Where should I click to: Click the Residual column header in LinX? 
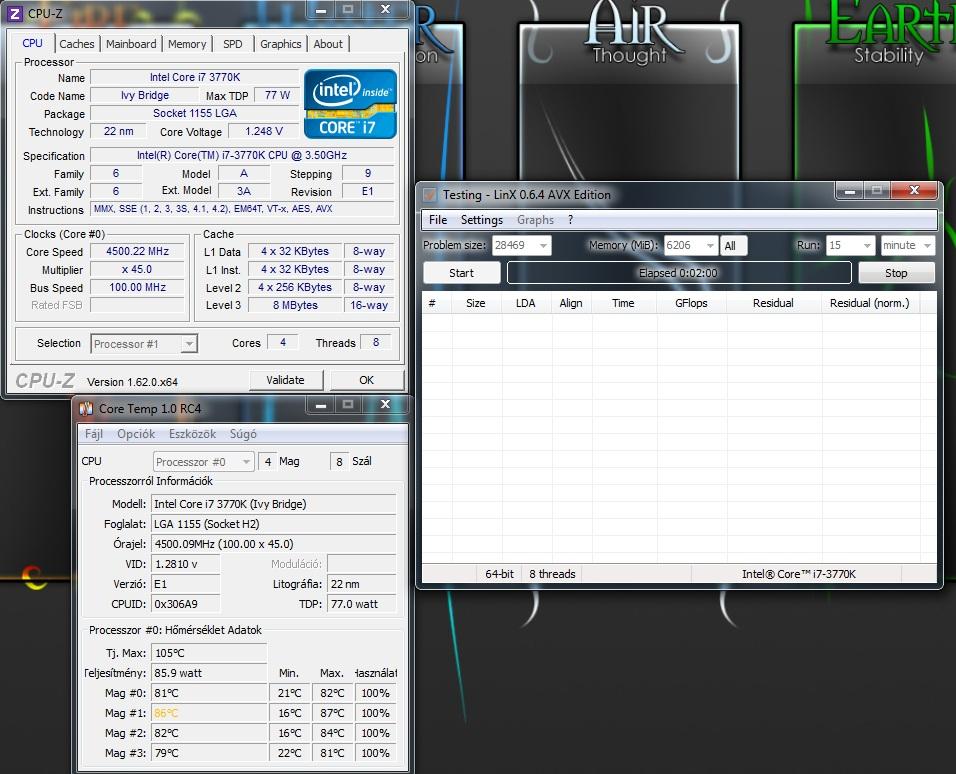[x=773, y=303]
